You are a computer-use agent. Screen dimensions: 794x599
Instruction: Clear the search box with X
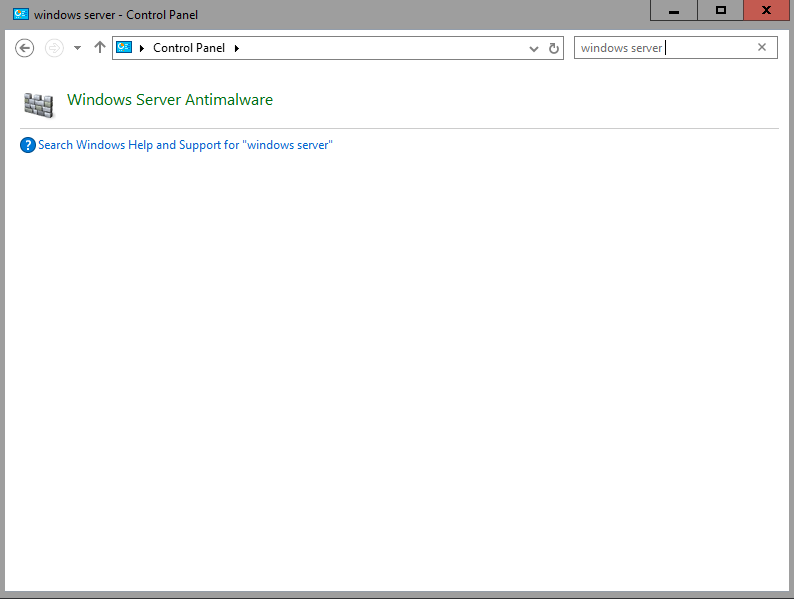coord(762,47)
